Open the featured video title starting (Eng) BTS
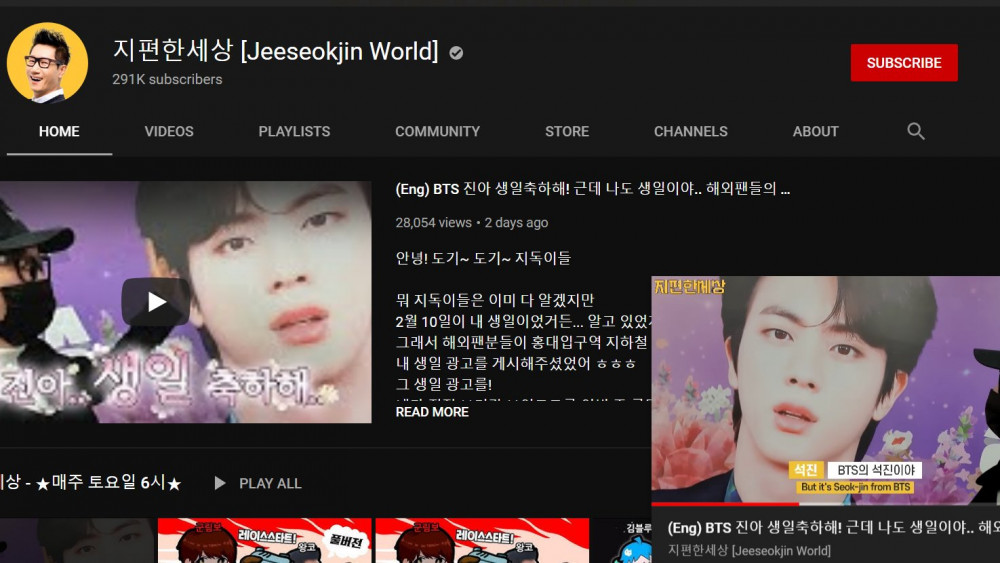 592,189
